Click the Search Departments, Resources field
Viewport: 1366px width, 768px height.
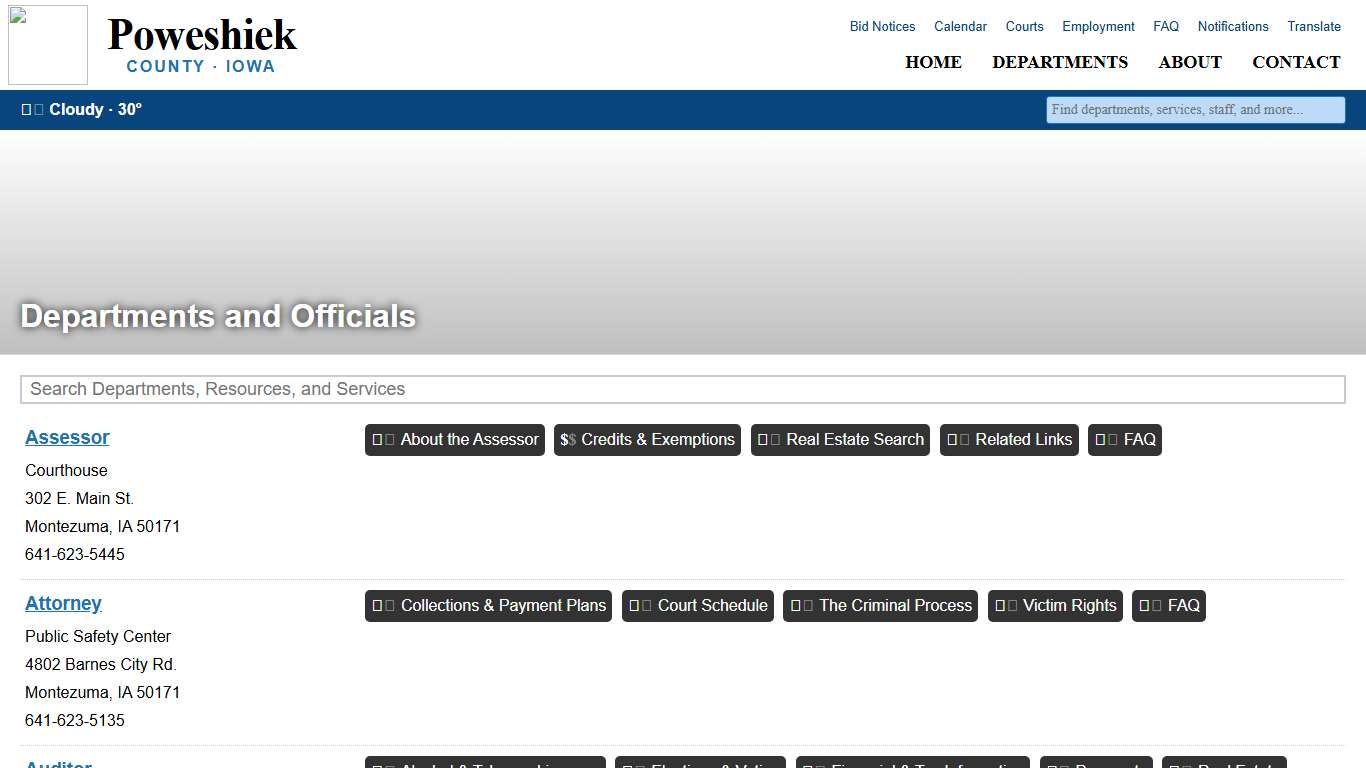pos(683,389)
